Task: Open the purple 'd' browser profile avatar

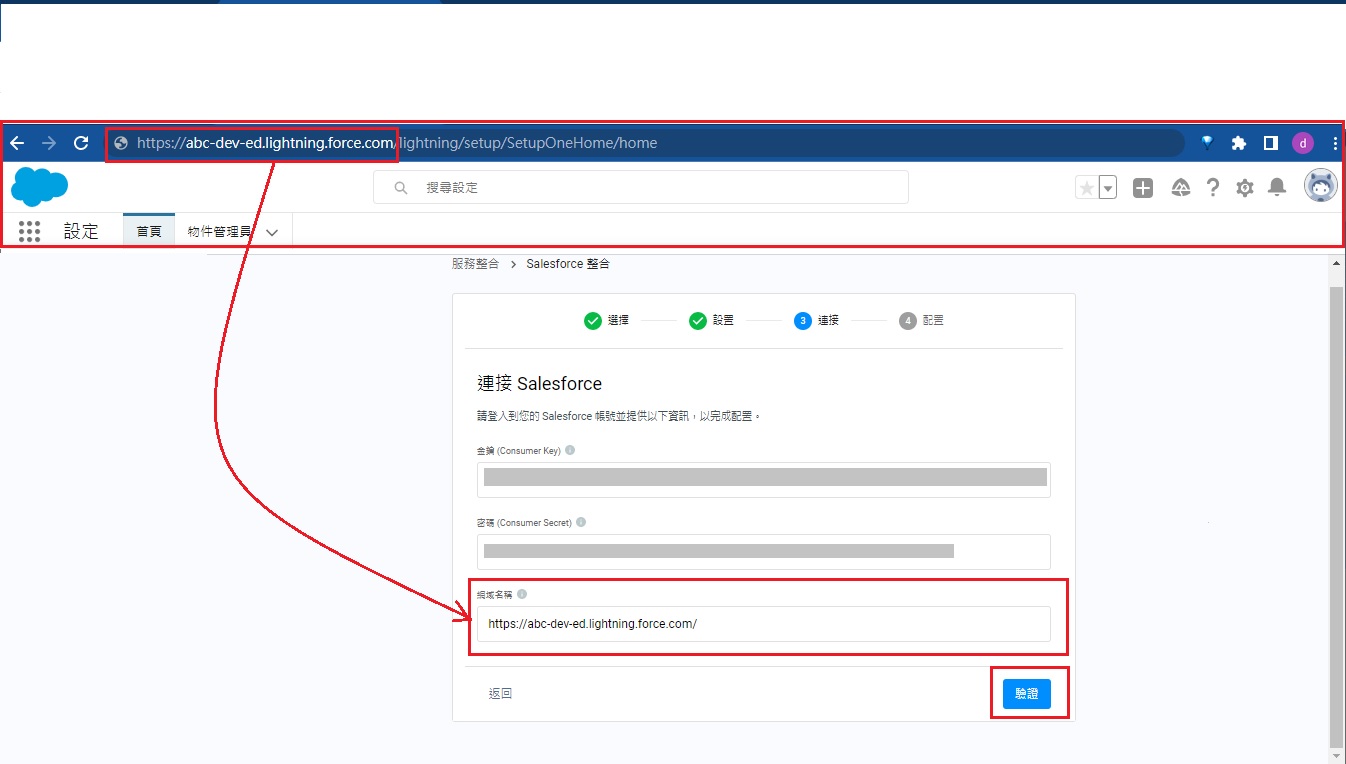Action: click(1303, 143)
